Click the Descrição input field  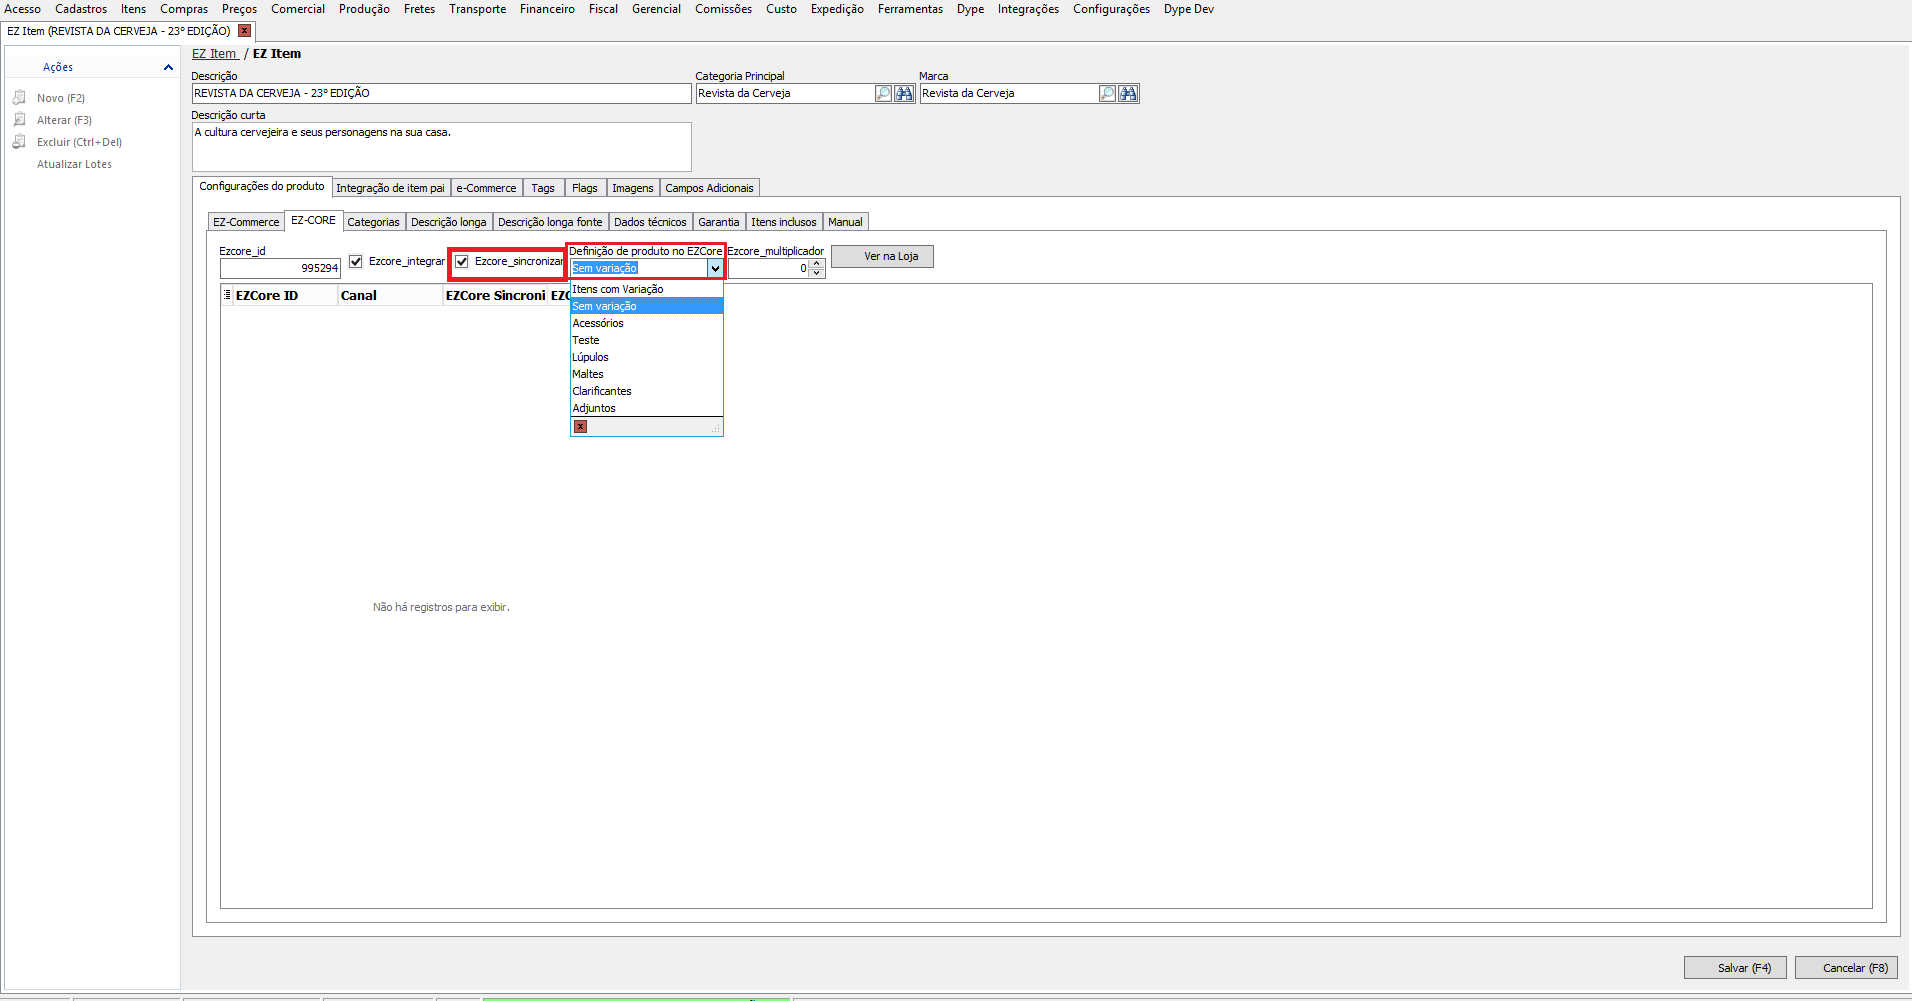(x=441, y=93)
